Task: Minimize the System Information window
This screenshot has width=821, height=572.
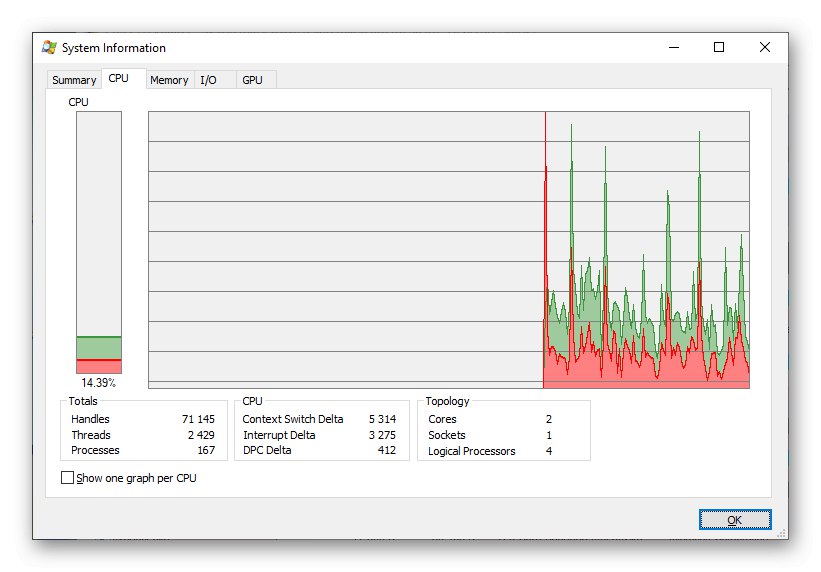Action: [674, 47]
